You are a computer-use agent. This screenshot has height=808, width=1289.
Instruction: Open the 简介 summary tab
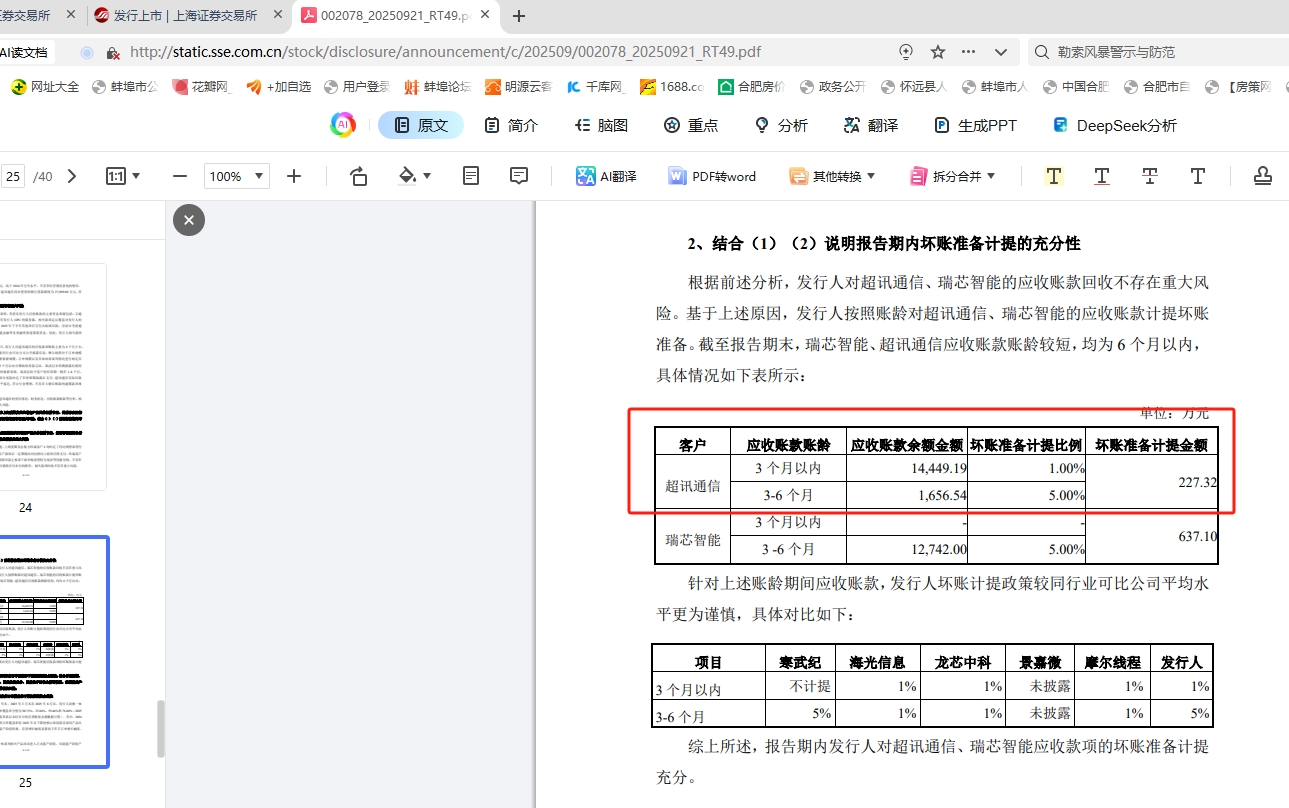[511, 125]
